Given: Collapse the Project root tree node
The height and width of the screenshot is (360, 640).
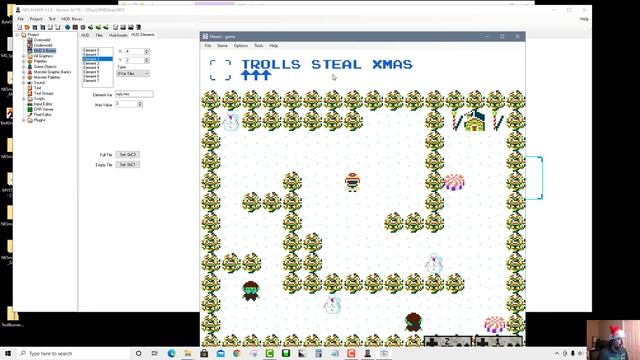Looking at the screenshot, I should (x=17, y=35).
